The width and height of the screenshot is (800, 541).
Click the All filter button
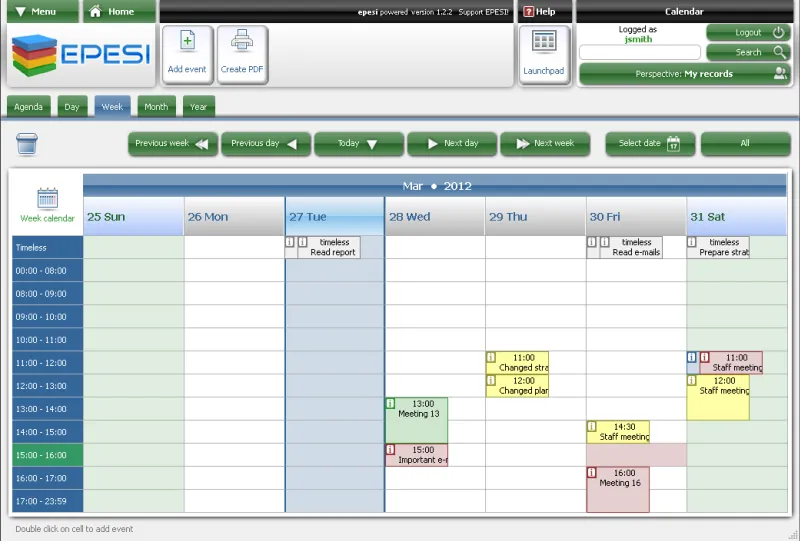(745, 143)
